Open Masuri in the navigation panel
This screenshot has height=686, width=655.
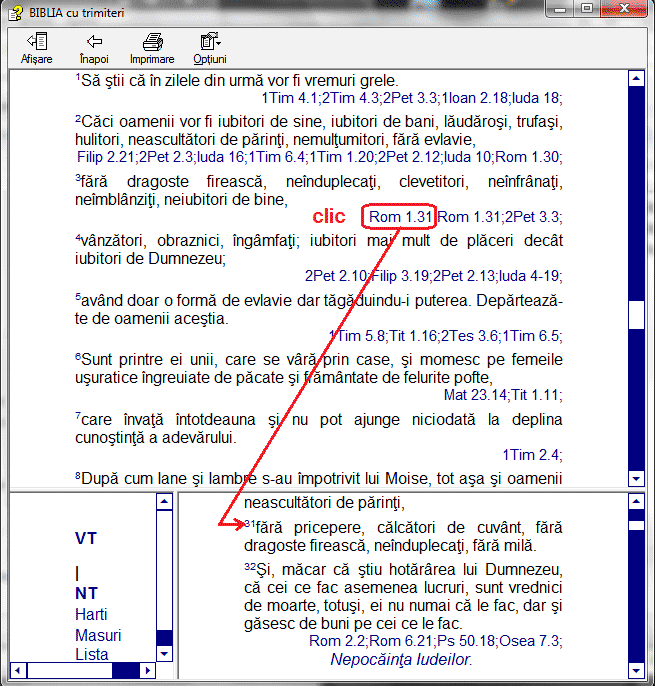[98, 635]
